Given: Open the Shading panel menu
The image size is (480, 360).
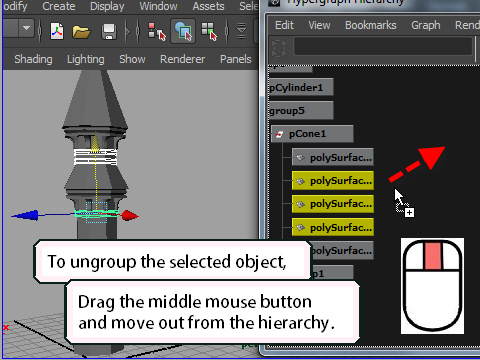Looking at the screenshot, I should pyautogui.click(x=33, y=59).
